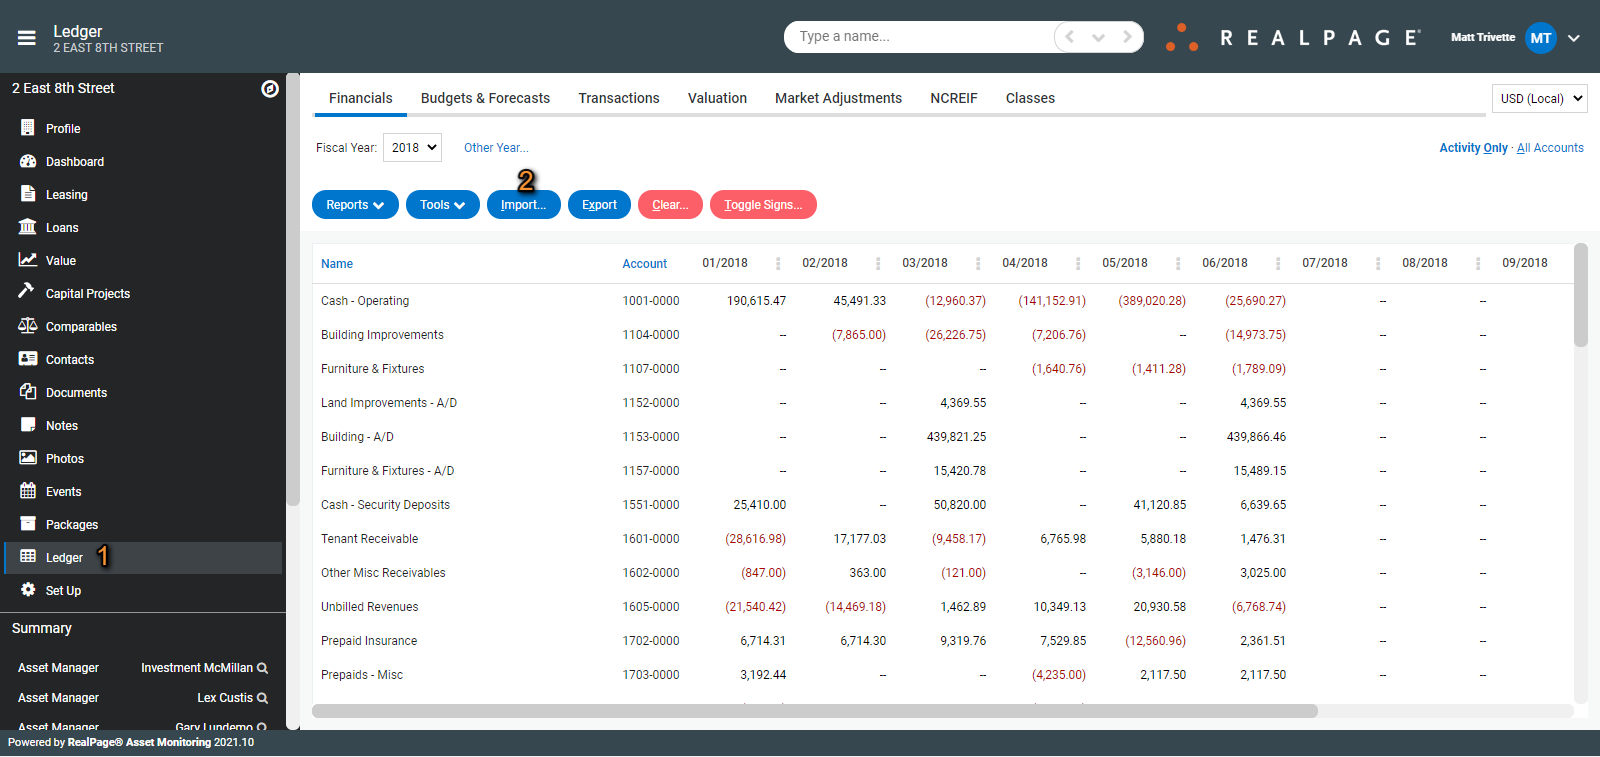Open the USD (Local) currency dropdown
1600x757 pixels.
[1540, 99]
